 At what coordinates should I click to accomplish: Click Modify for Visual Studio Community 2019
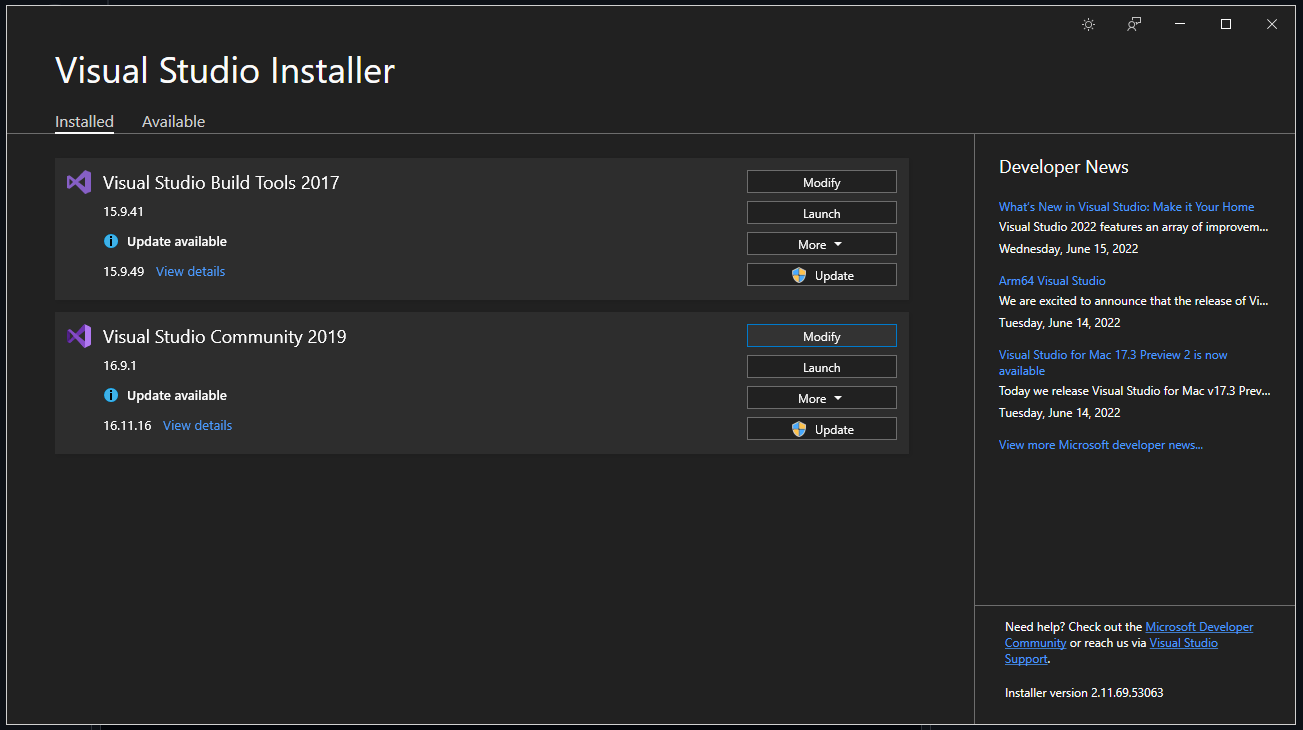pyautogui.click(x=821, y=335)
